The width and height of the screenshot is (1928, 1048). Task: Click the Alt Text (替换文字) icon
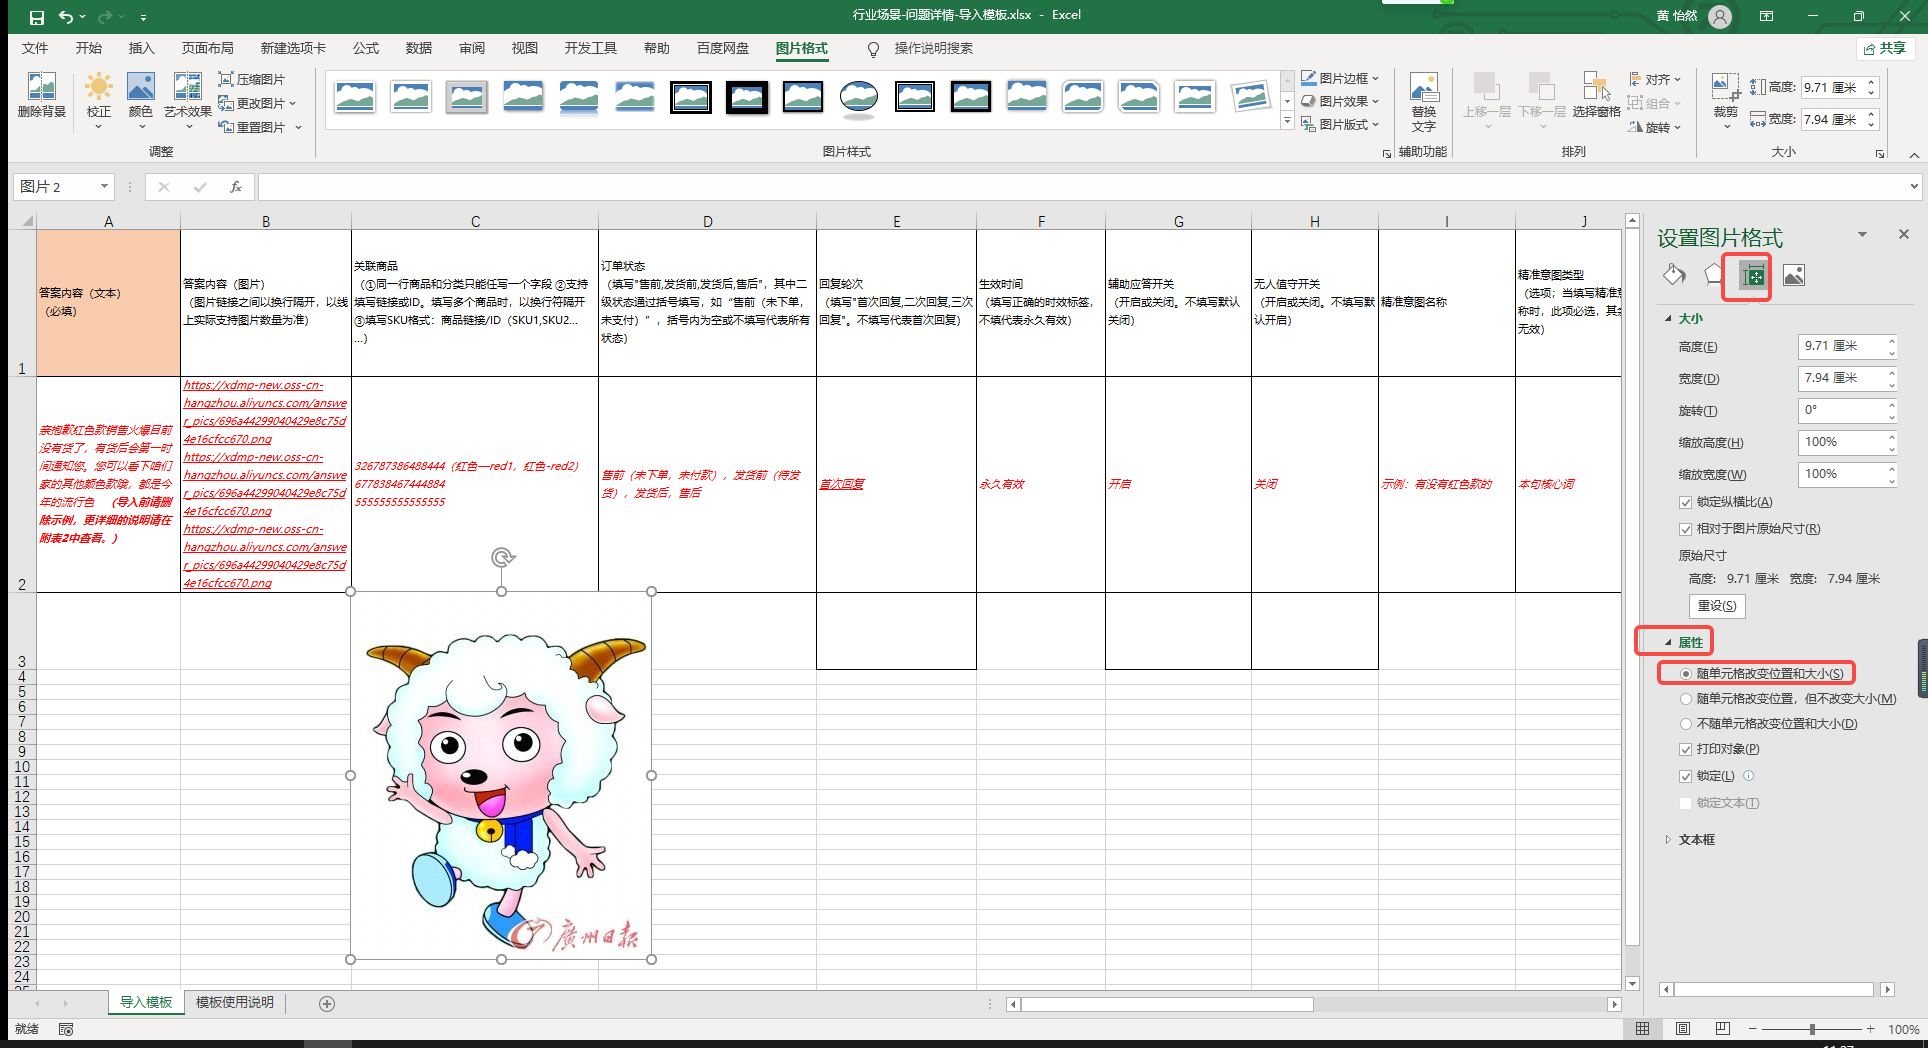(1423, 101)
